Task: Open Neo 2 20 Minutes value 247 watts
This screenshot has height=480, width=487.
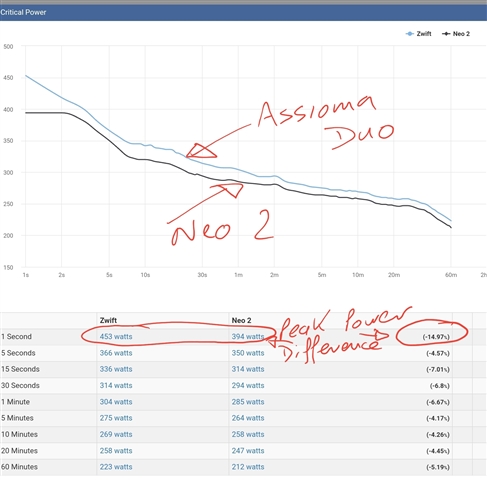Action: tap(248, 451)
